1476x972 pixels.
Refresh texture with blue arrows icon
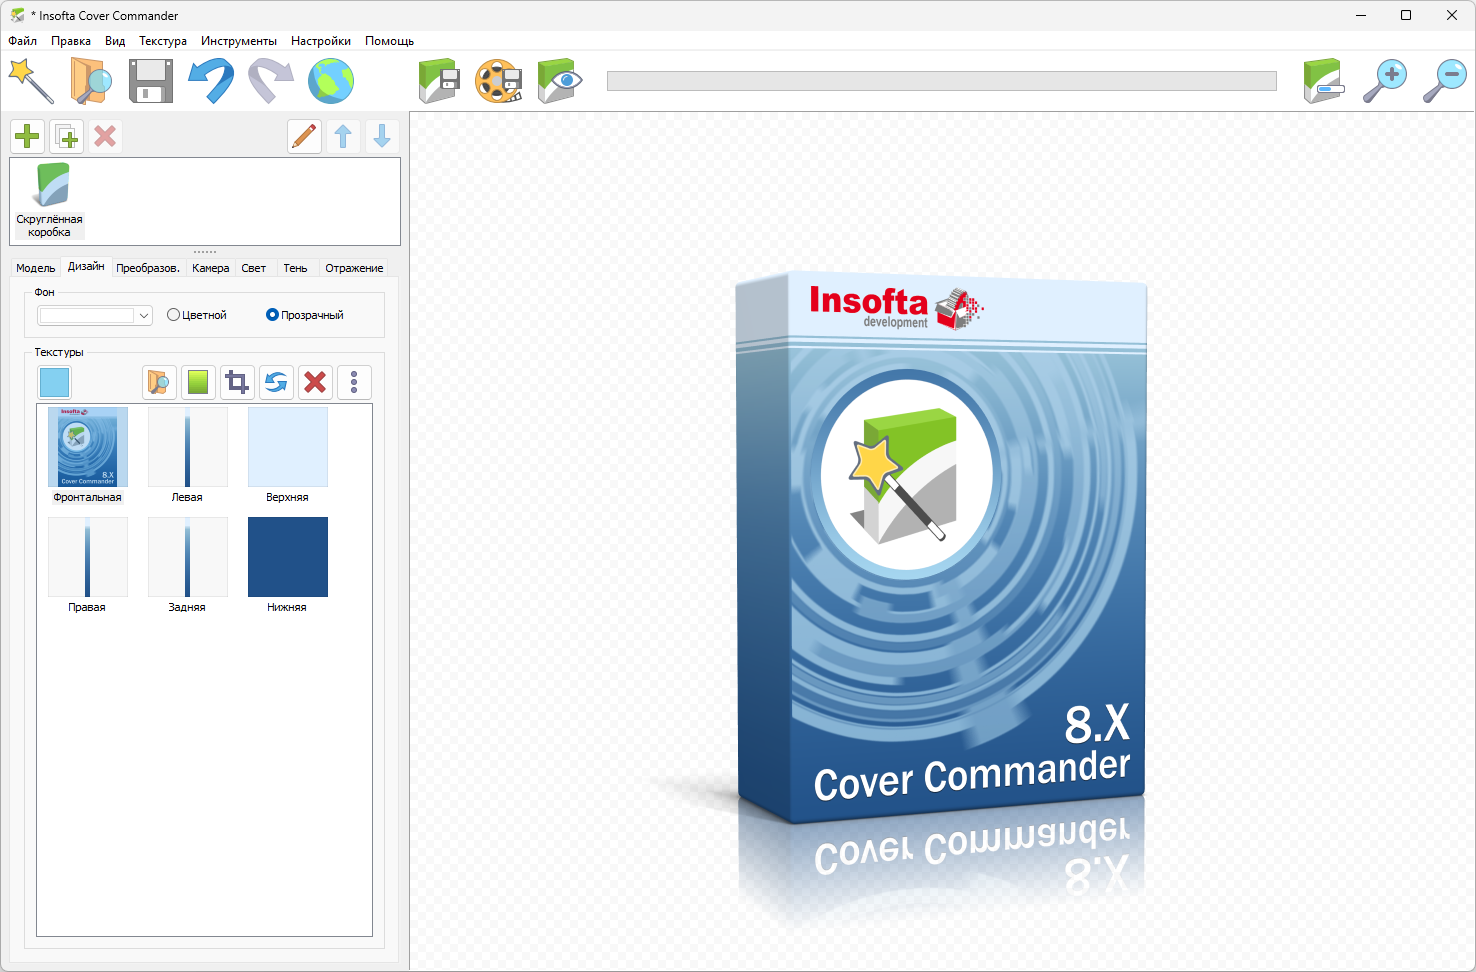[276, 382]
